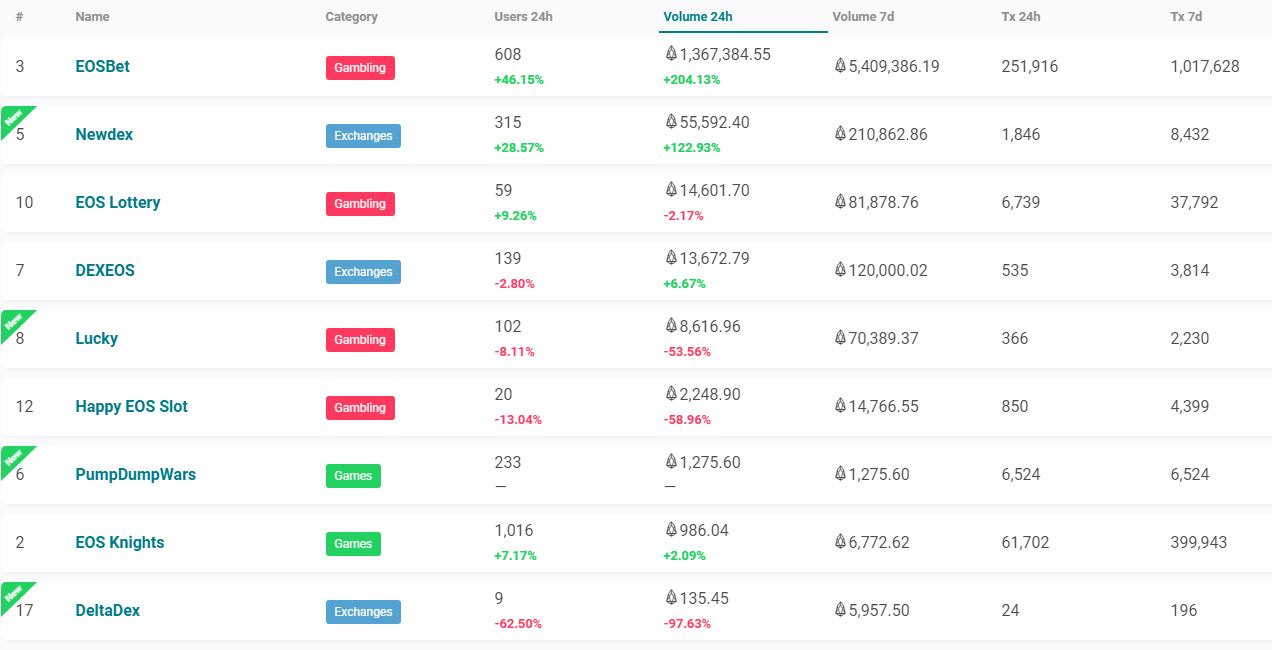Click the New ribbon badge on Lucky row
Image resolution: width=1272 pixels, height=650 pixels.
click(14, 322)
